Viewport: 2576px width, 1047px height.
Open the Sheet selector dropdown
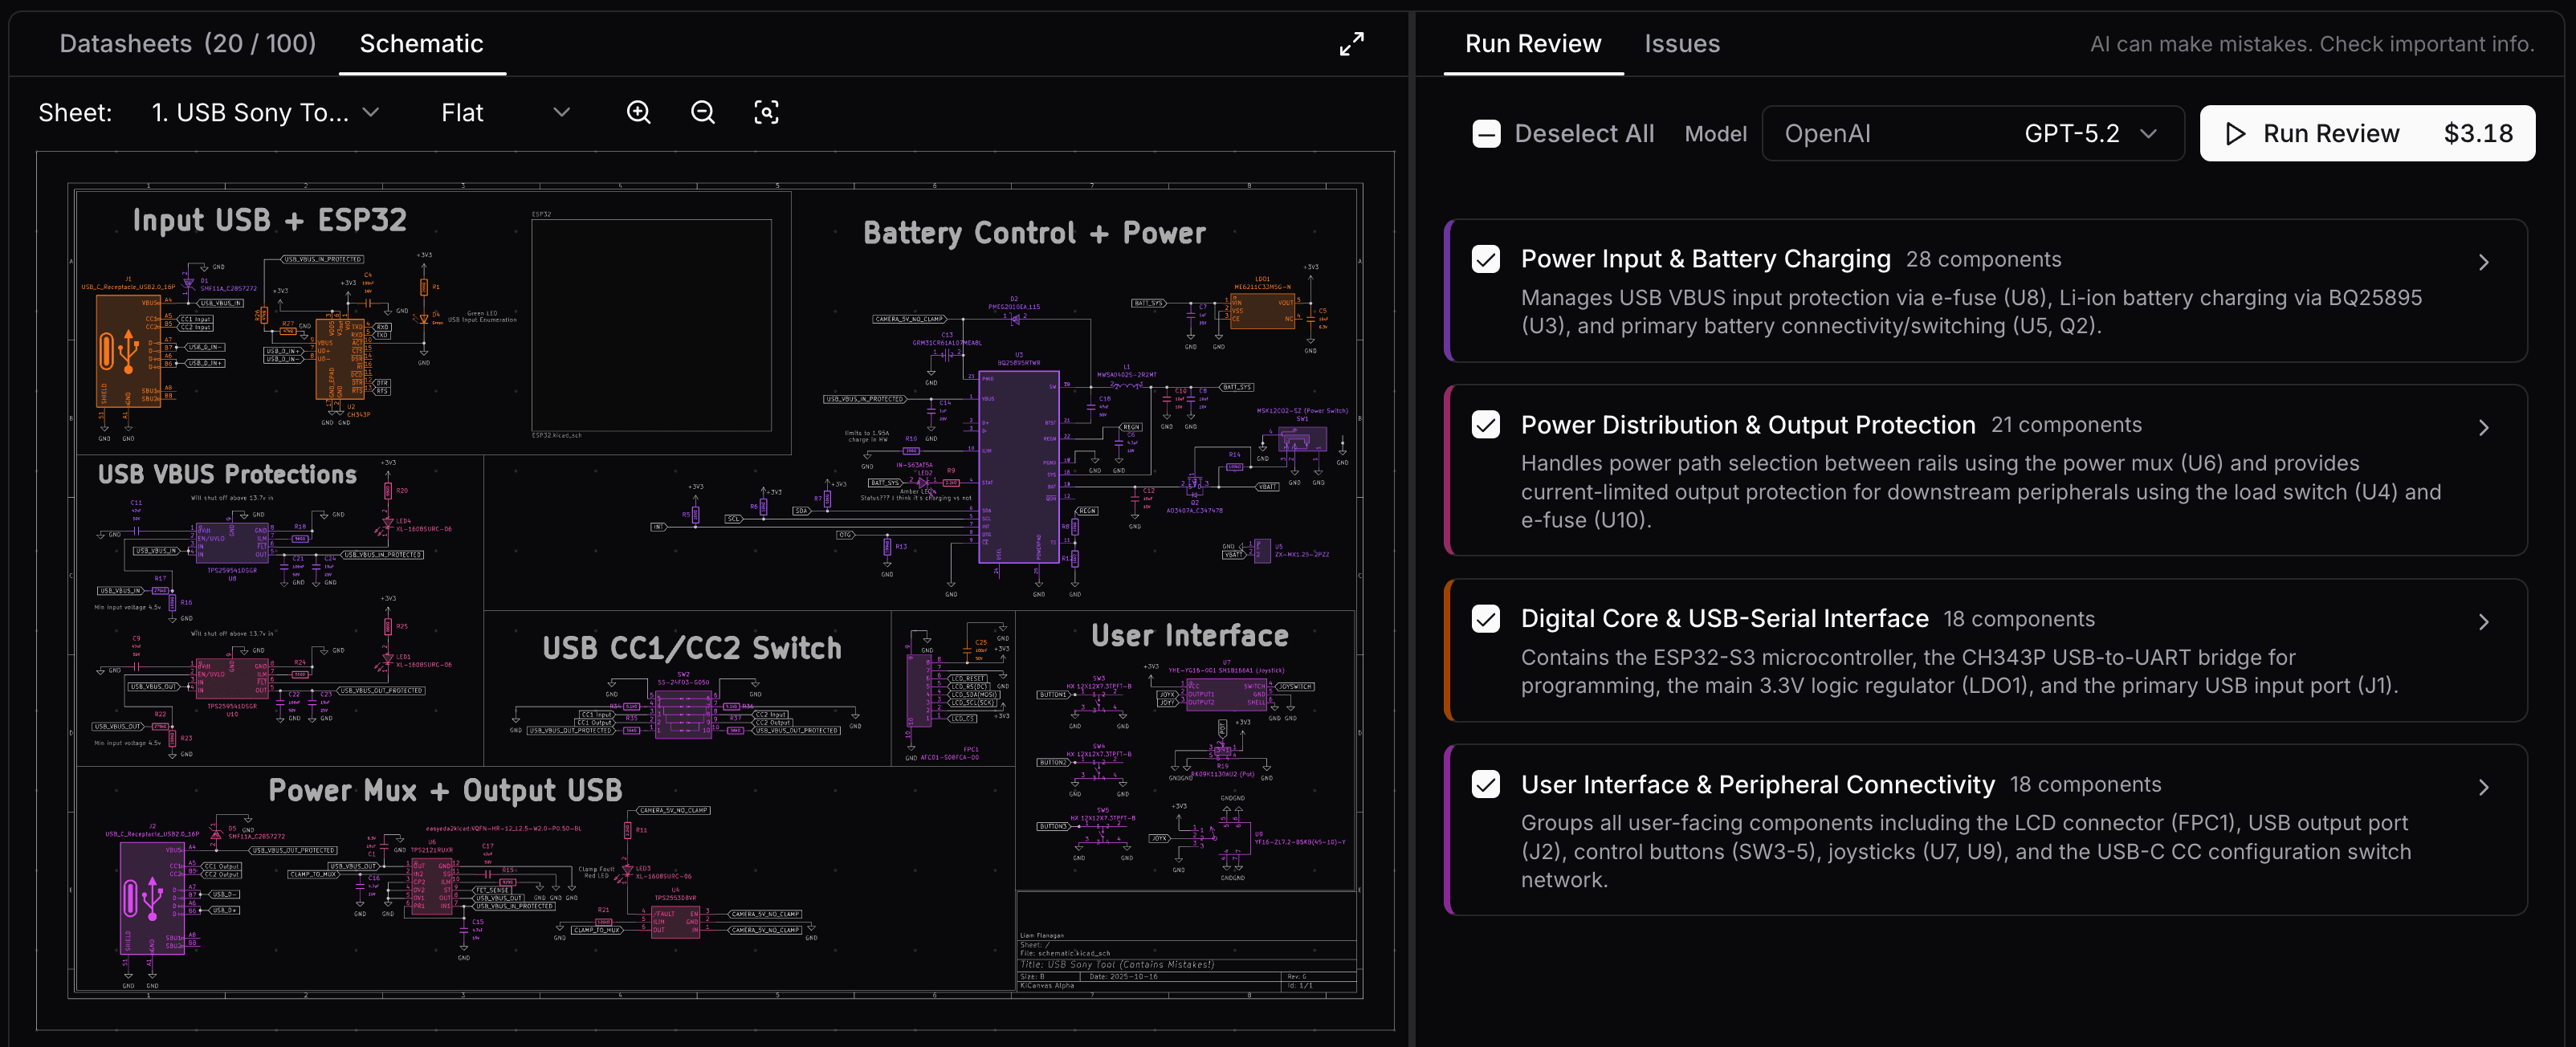click(x=265, y=112)
